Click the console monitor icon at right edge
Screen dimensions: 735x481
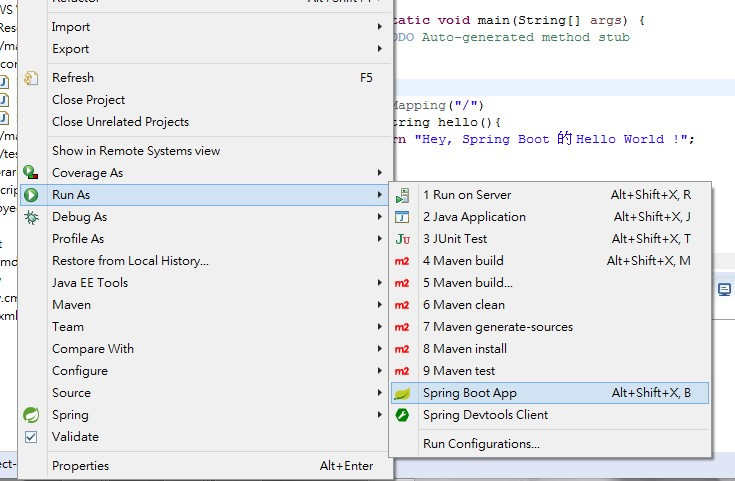(x=724, y=290)
